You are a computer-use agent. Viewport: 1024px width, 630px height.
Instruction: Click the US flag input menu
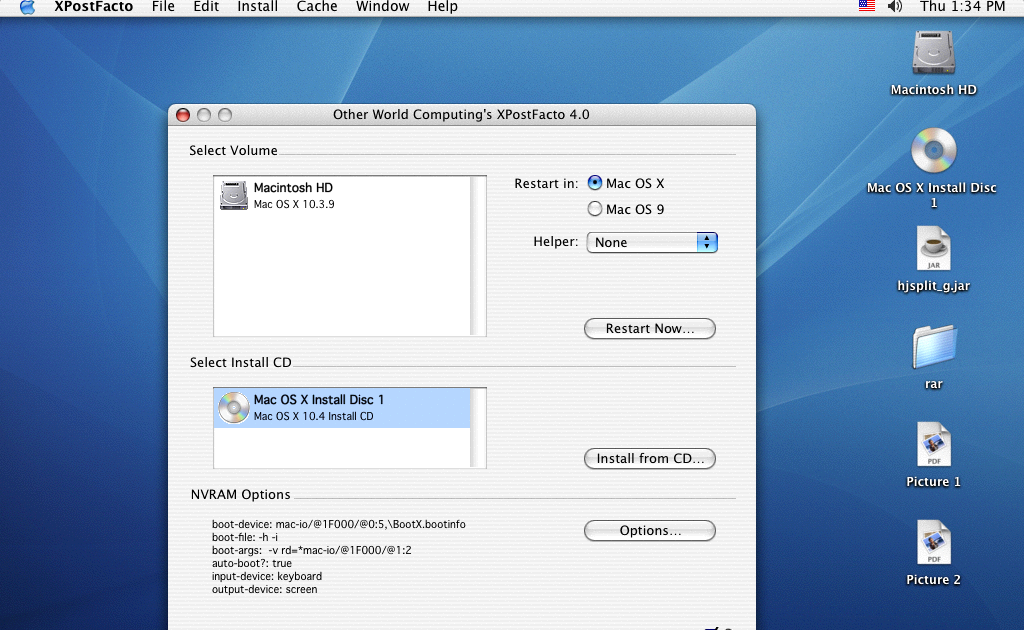867,7
